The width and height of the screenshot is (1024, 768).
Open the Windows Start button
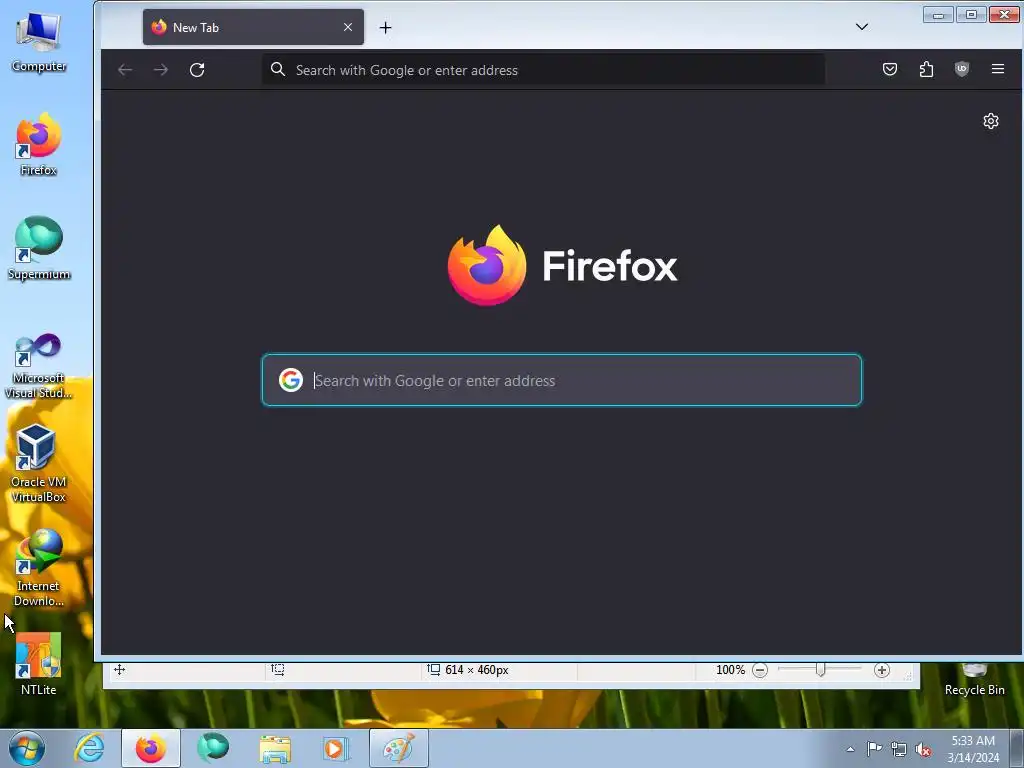click(27, 748)
